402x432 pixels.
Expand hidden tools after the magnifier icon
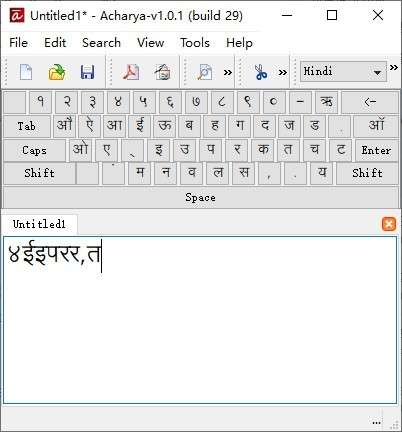[x=228, y=72]
